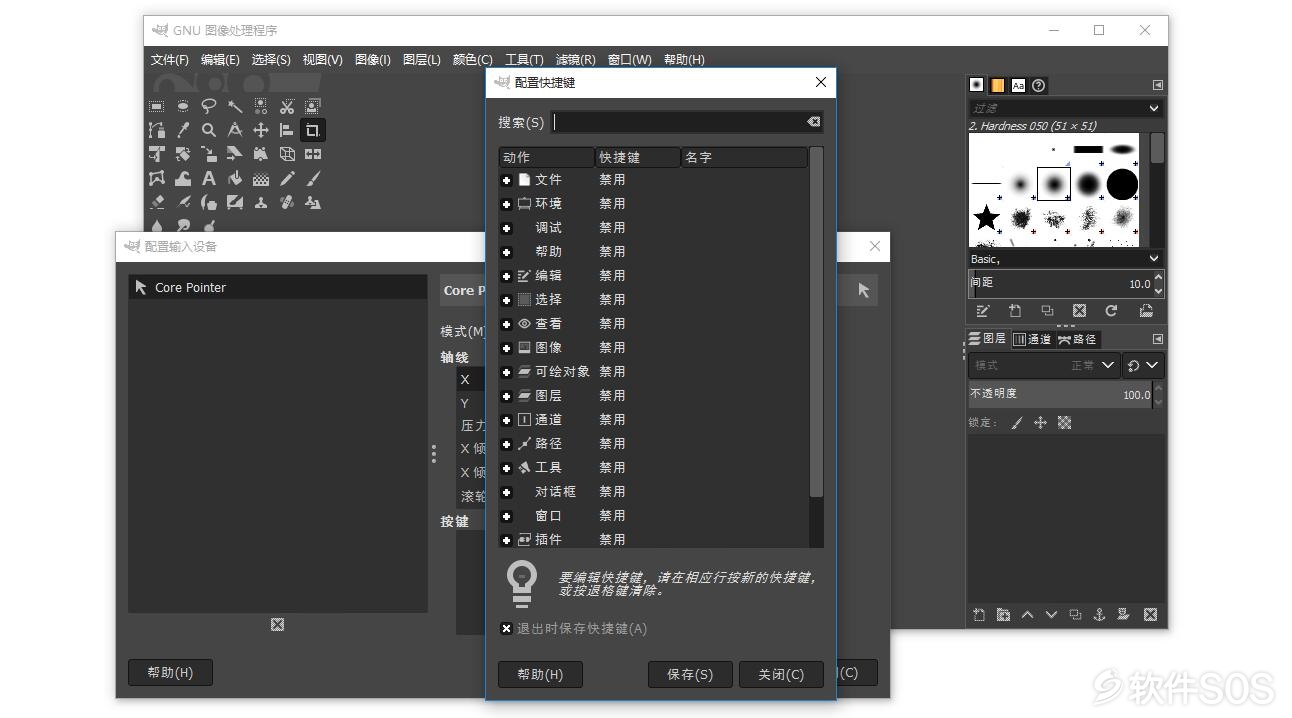The image size is (1292, 718).
Task: Expand the 编辑 shortcut group
Action: coord(506,276)
